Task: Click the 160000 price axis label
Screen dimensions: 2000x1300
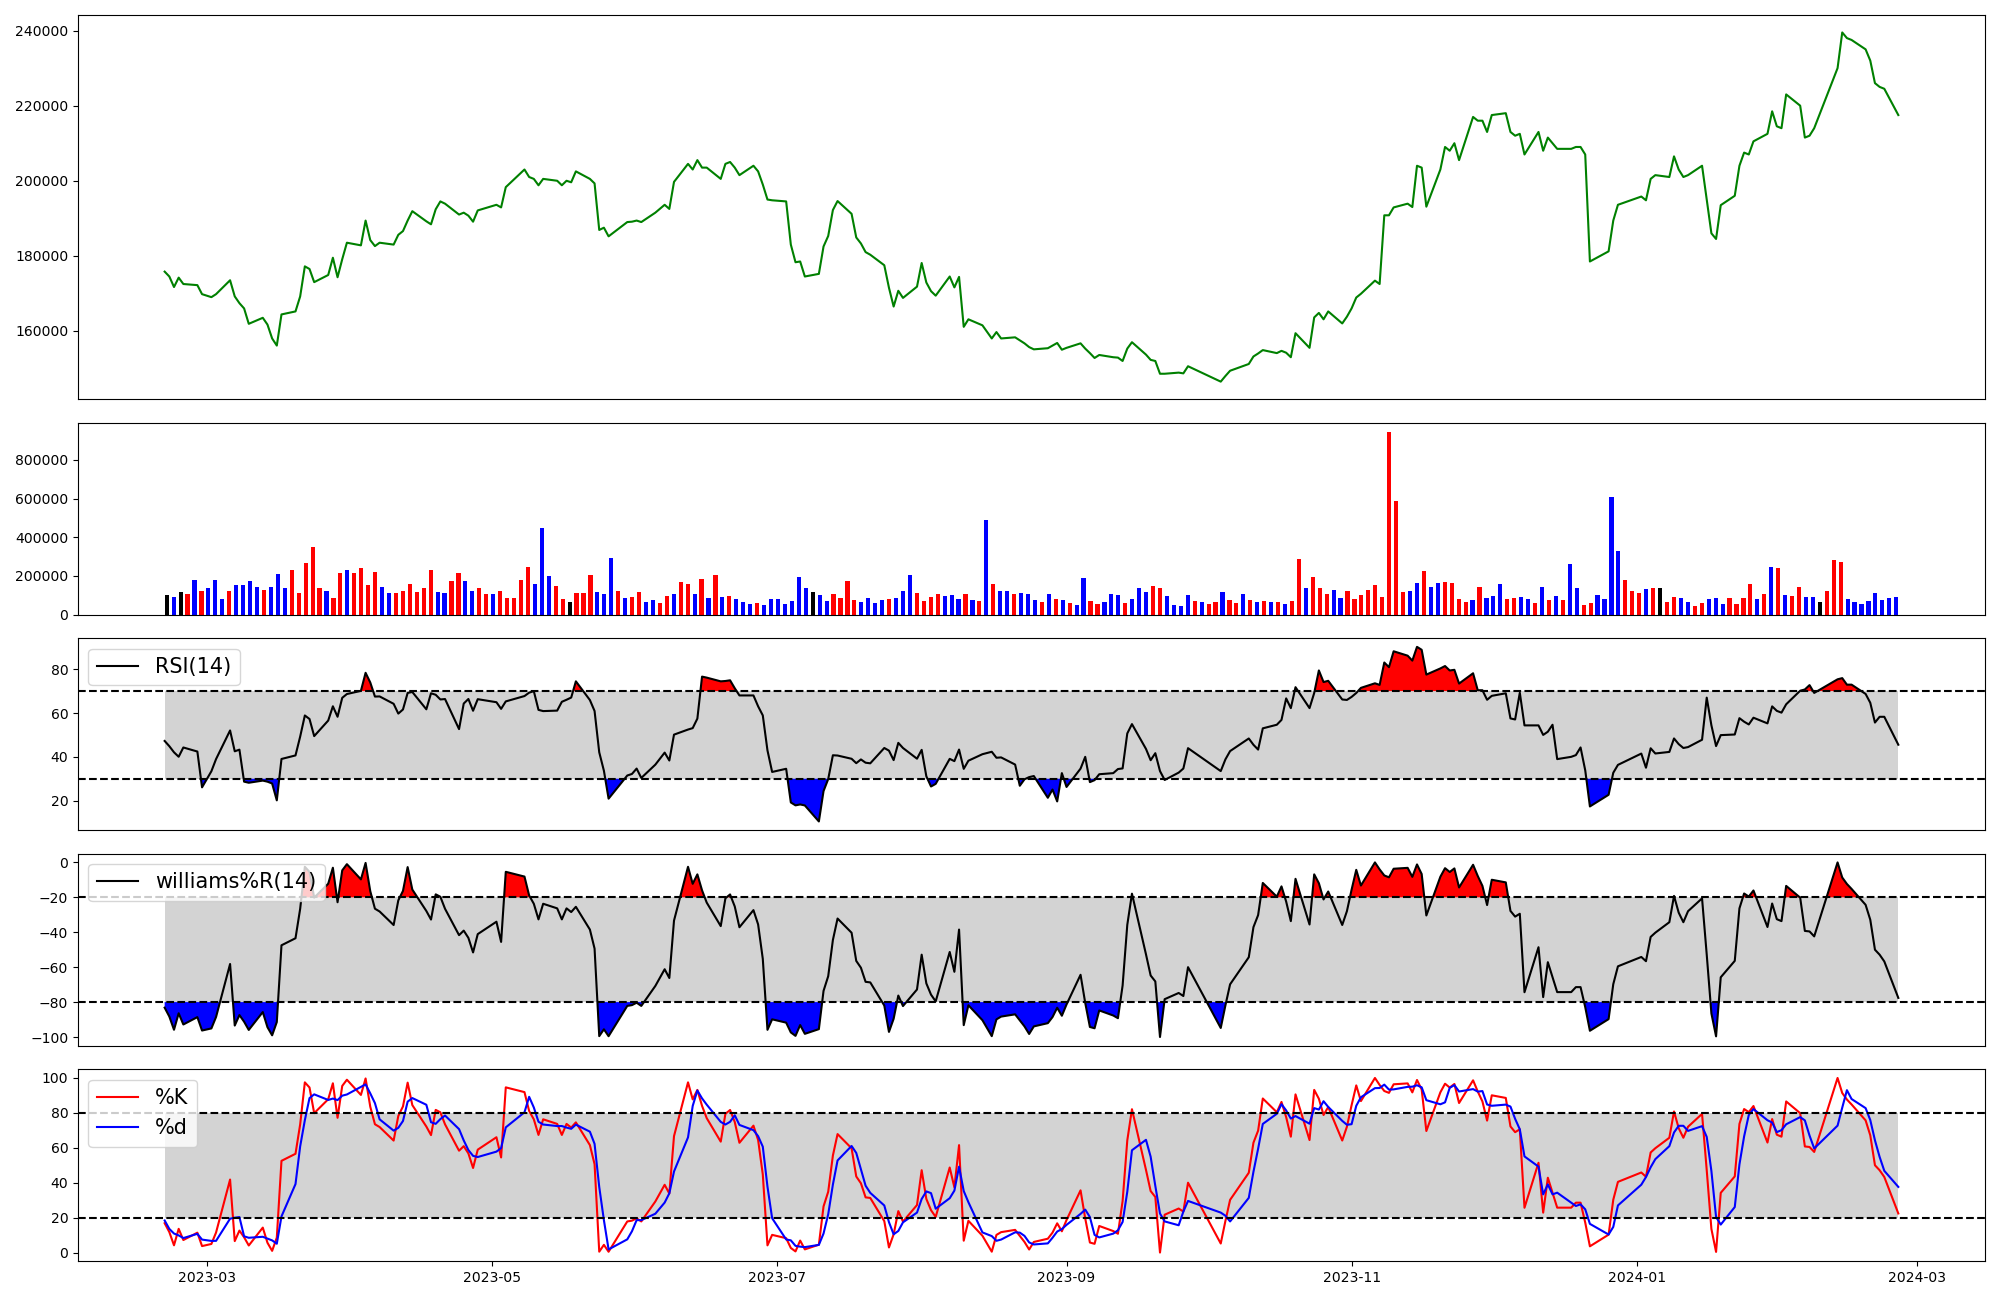Action: [x=41, y=331]
